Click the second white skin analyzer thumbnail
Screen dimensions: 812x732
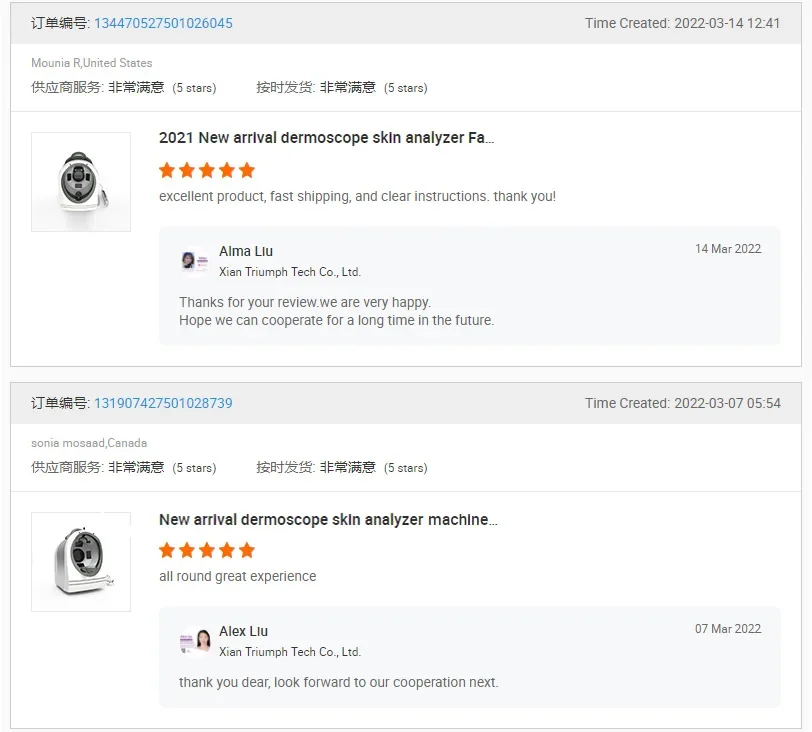pyautogui.click(x=81, y=562)
